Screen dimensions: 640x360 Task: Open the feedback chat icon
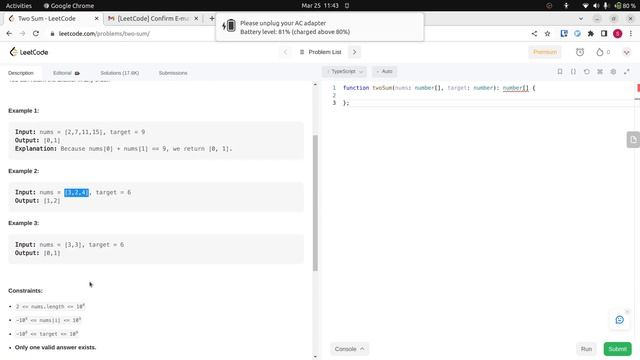pyautogui.click(x=620, y=320)
